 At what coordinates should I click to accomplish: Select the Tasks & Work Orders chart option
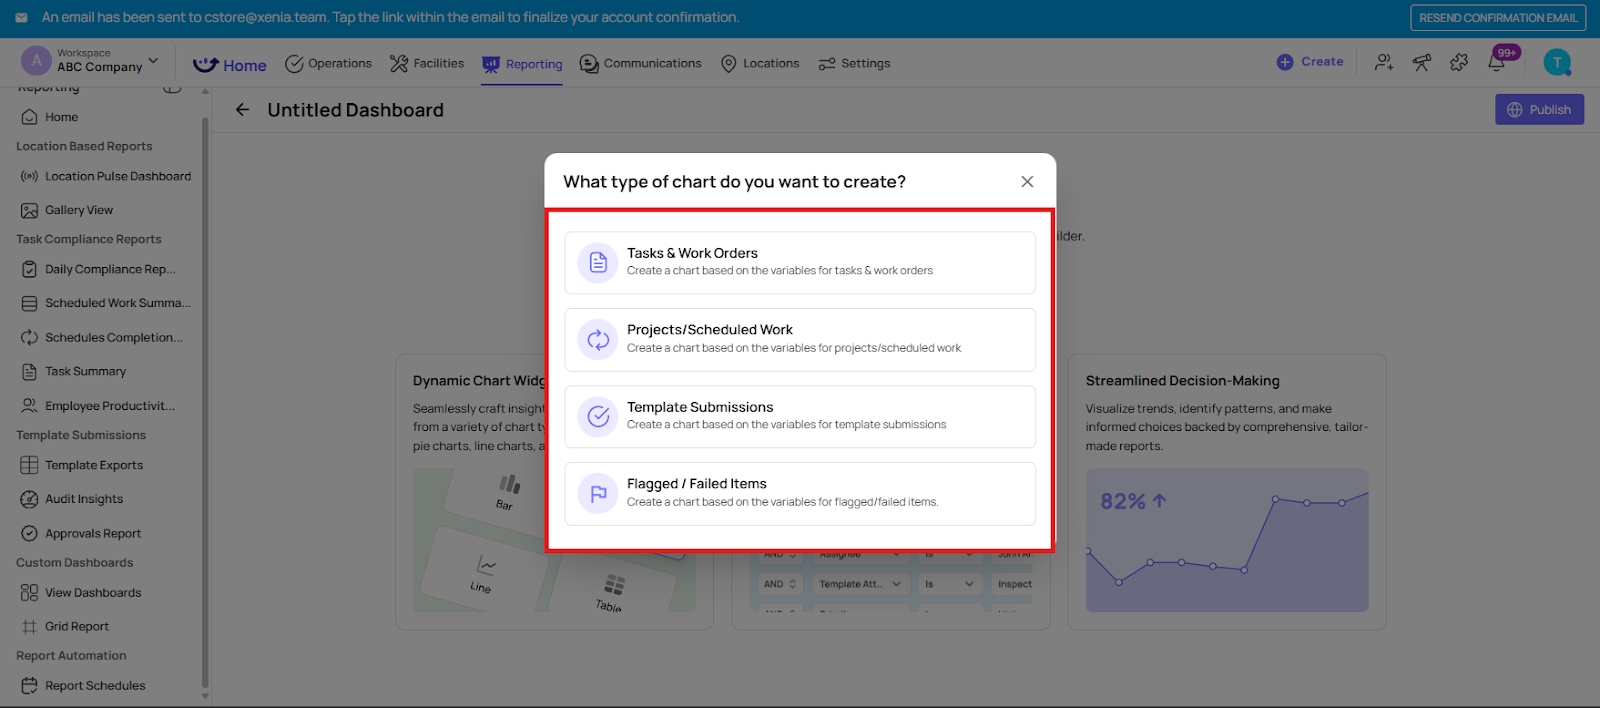[x=800, y=263]
